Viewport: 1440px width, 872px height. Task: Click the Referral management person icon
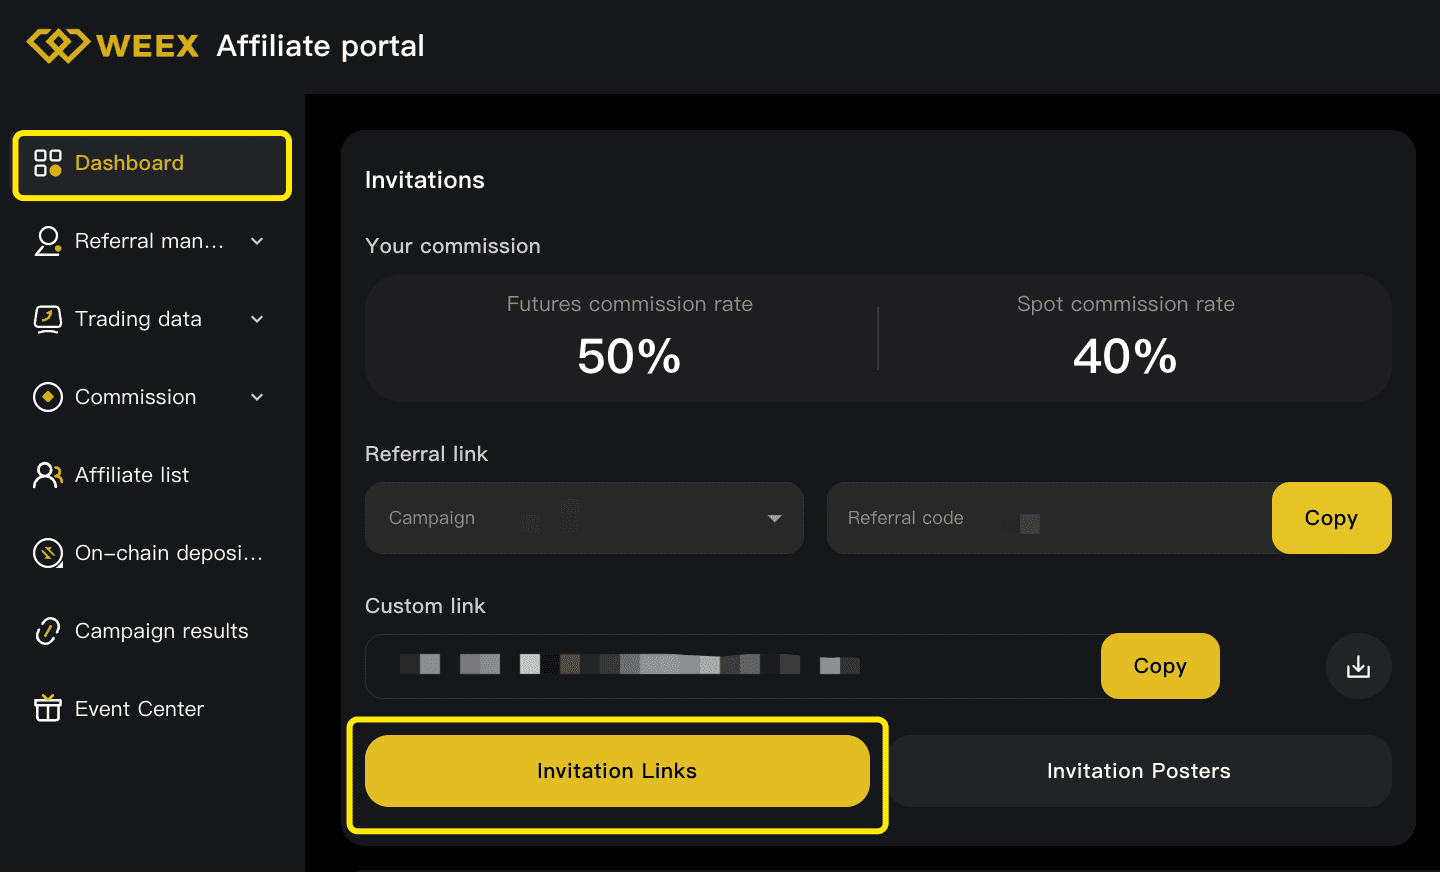[48, 241]
